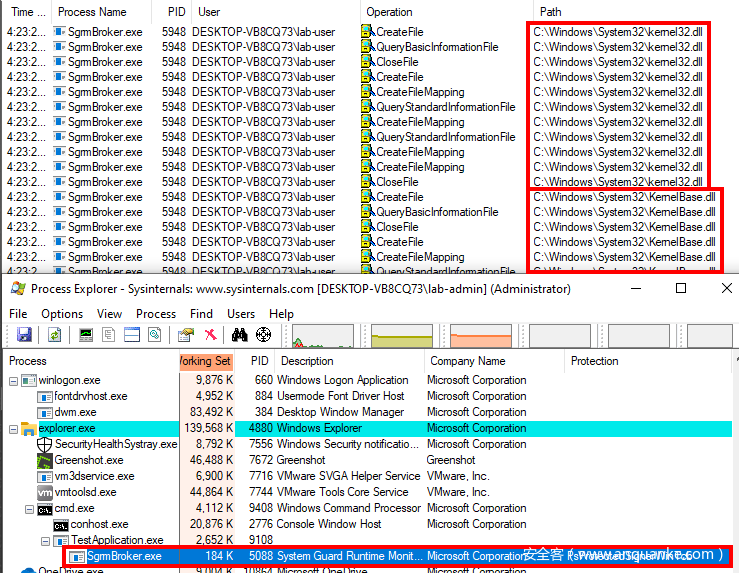The height and width of the screenshot is (573, 739).
Task: Click the Greenshot.exe process icon
Action: [x=45, y=460]
